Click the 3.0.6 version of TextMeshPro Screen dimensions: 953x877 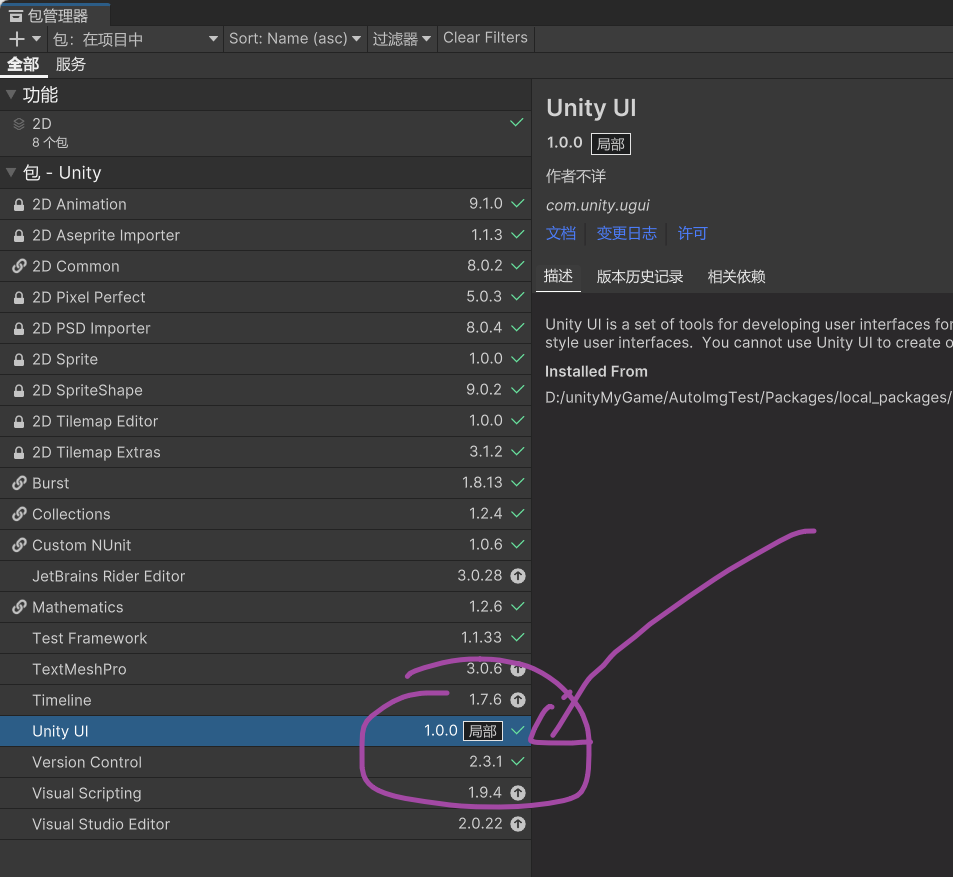click(x=484, y=669)
